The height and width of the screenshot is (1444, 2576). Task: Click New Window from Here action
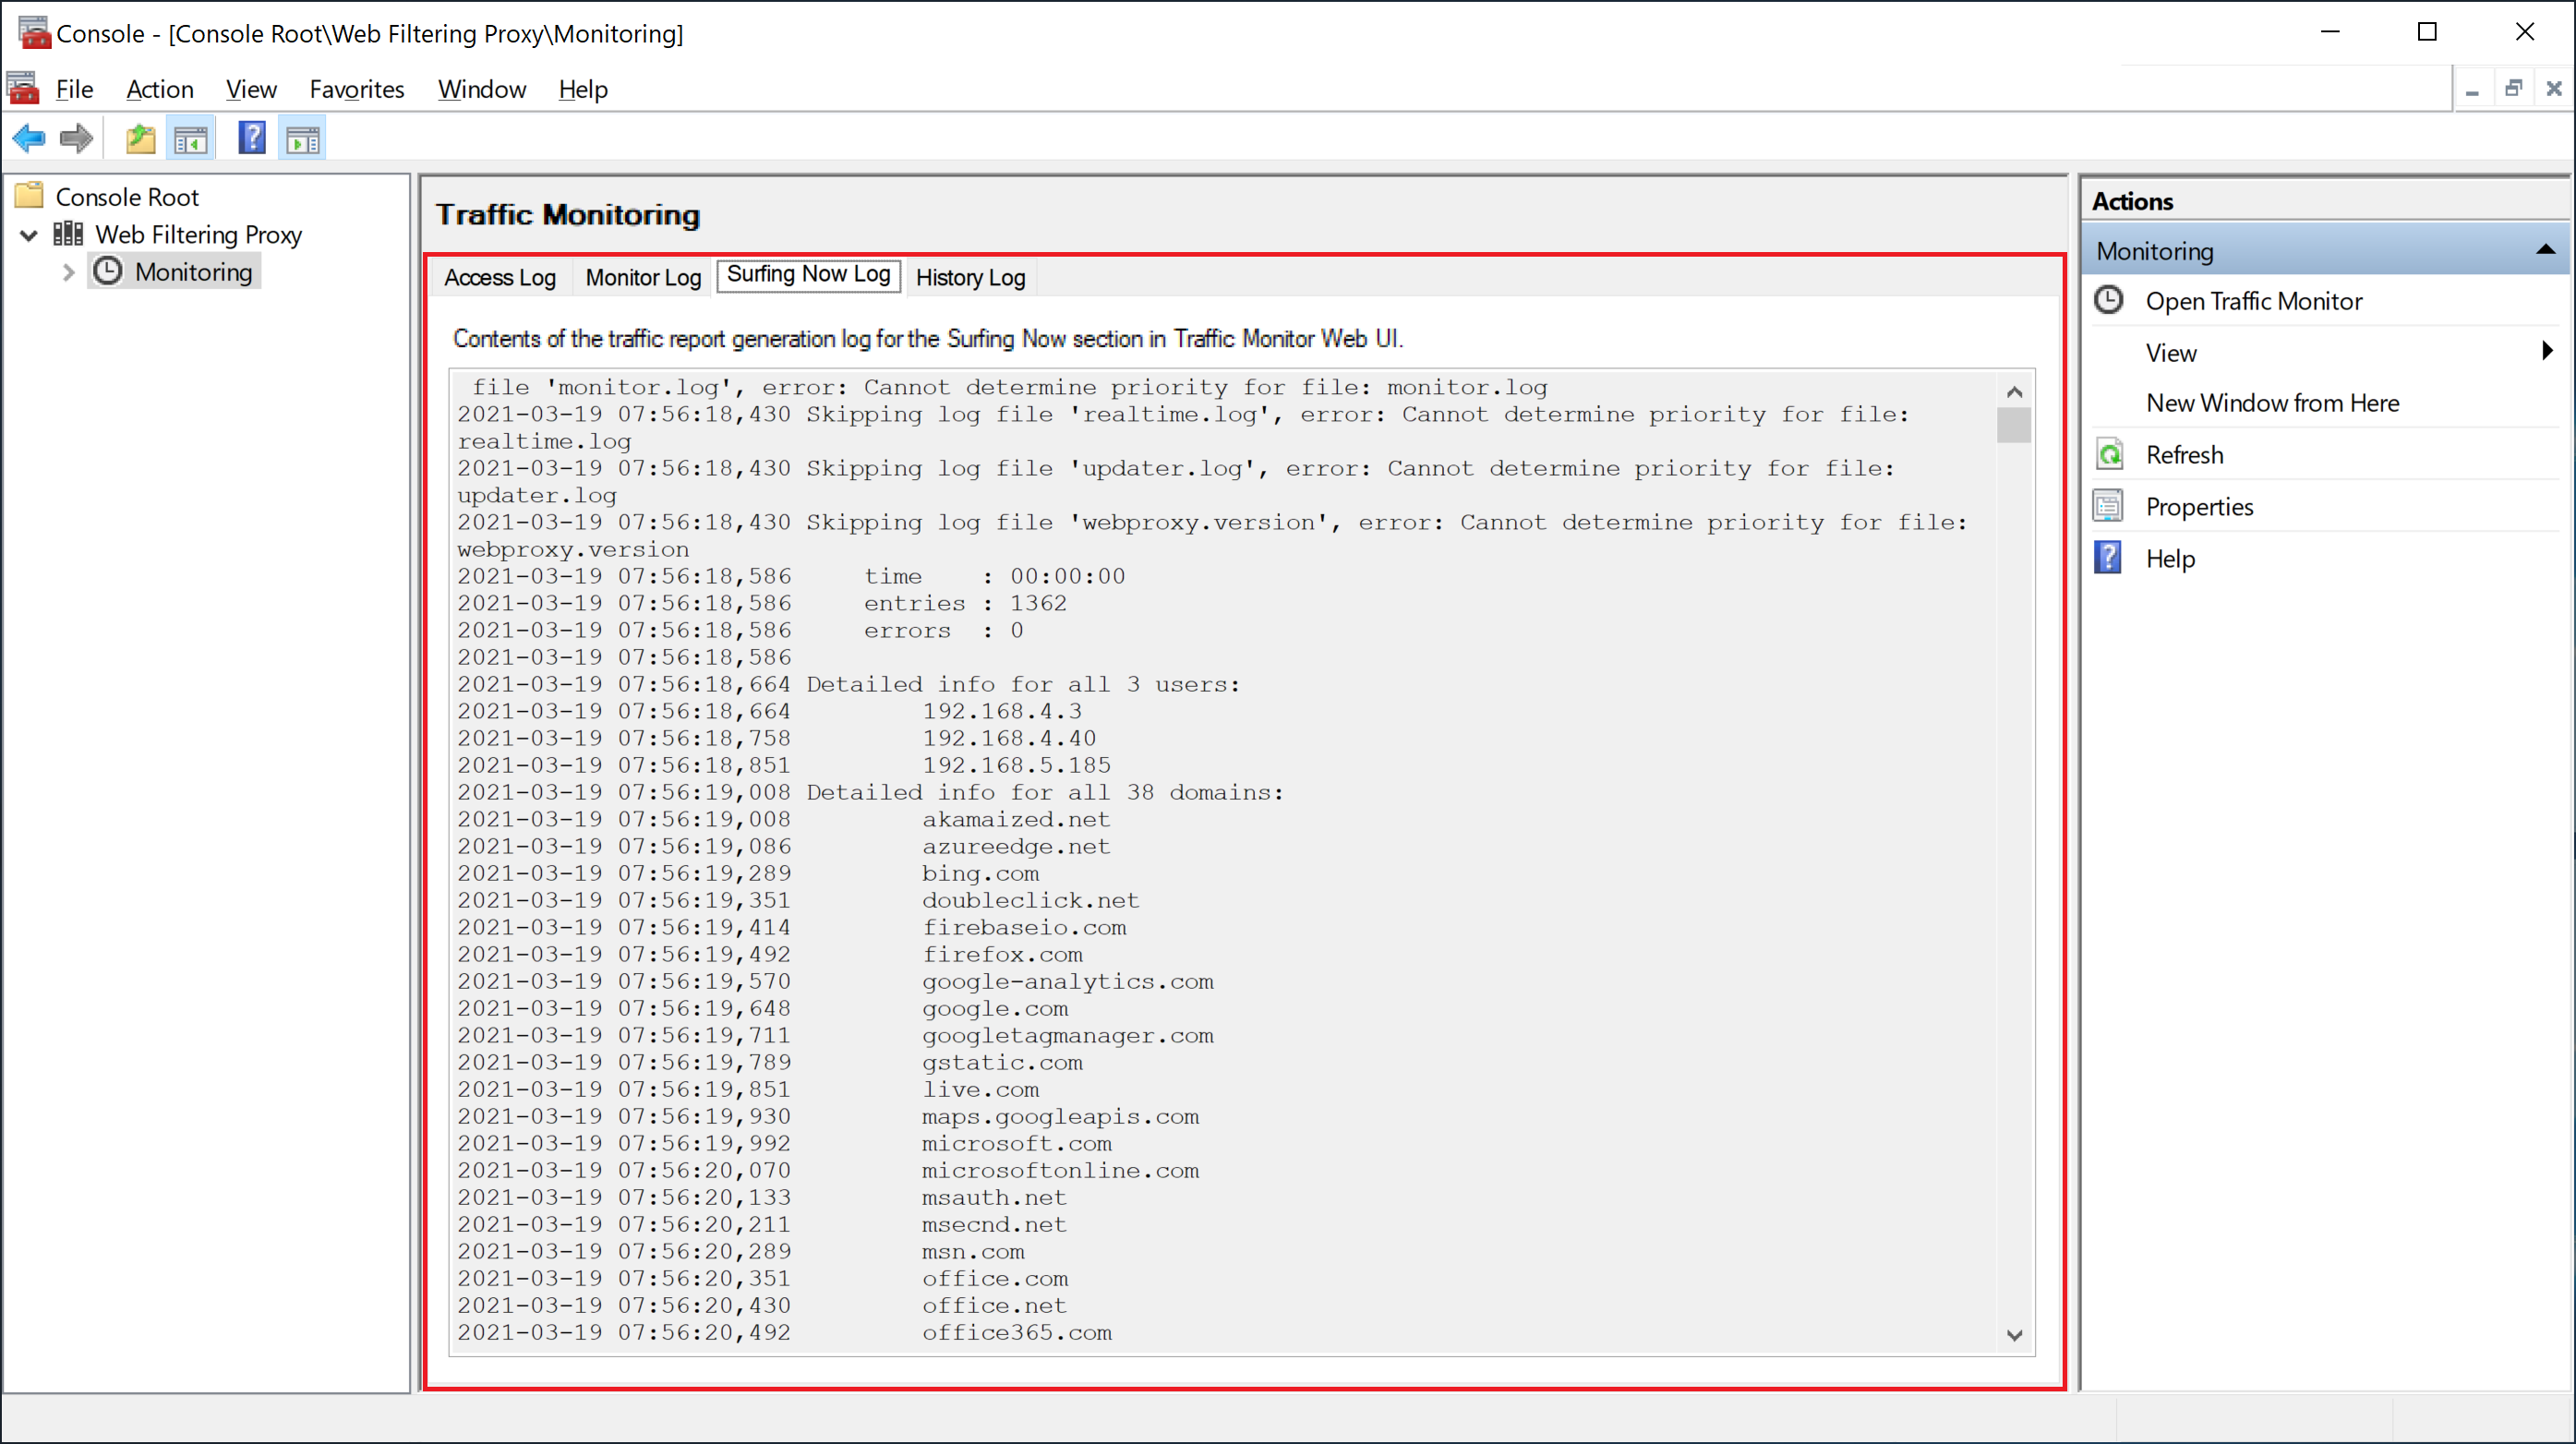pyautogui.click(x=2272, y=403)
